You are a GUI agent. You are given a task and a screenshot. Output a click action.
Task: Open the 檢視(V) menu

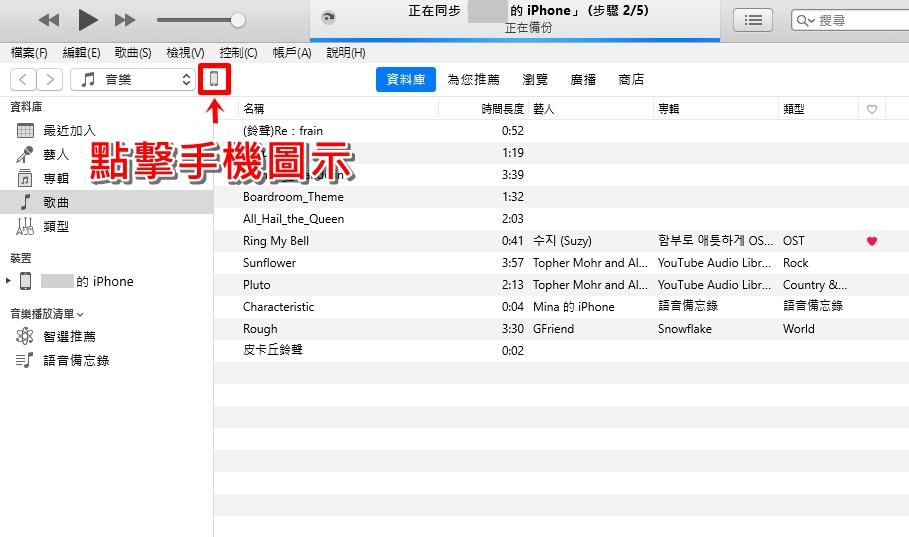(x=185, y=53)
